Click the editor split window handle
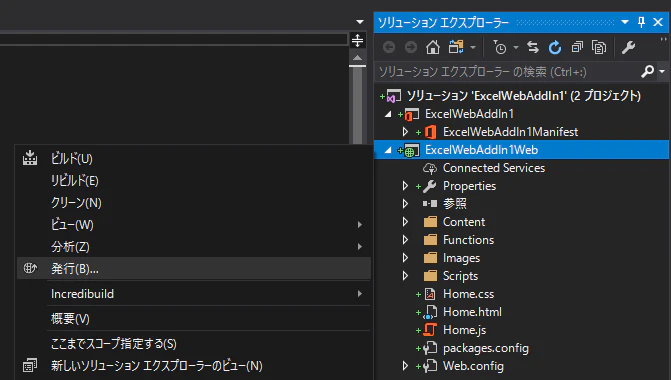The width and height of the screenshot is (671, 380). [357, 41]
